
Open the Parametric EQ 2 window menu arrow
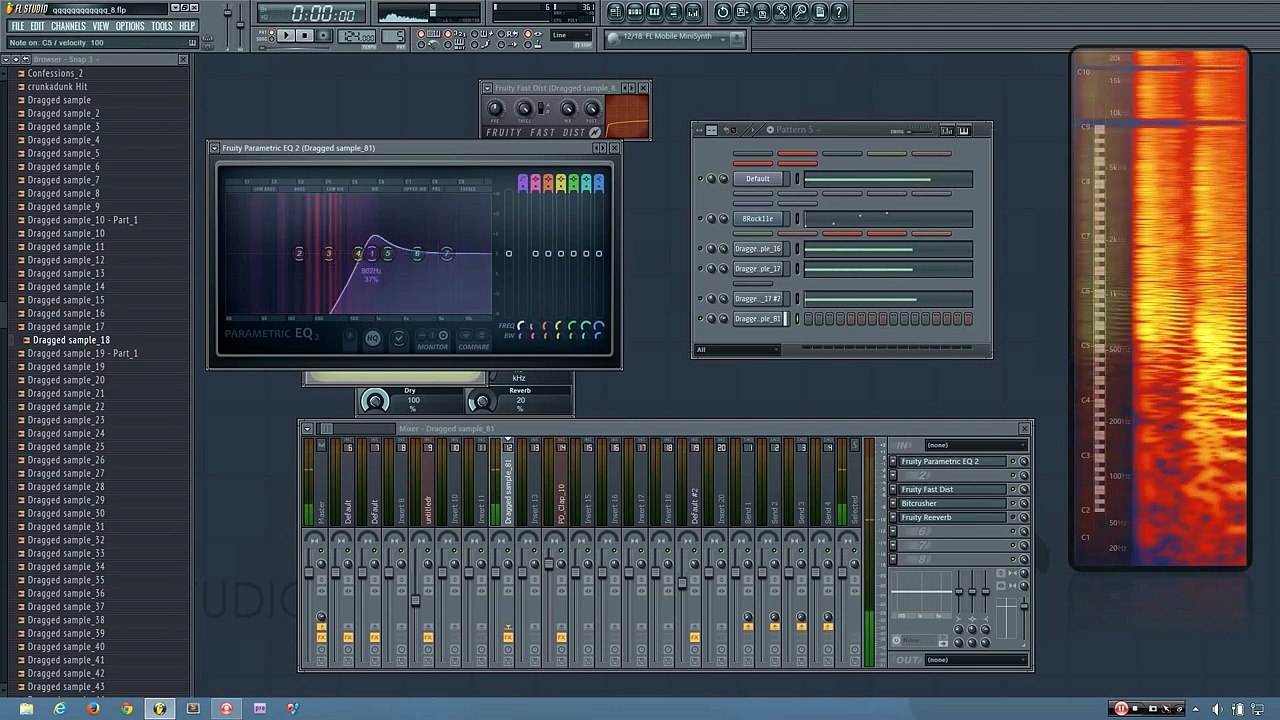point(214,148)
